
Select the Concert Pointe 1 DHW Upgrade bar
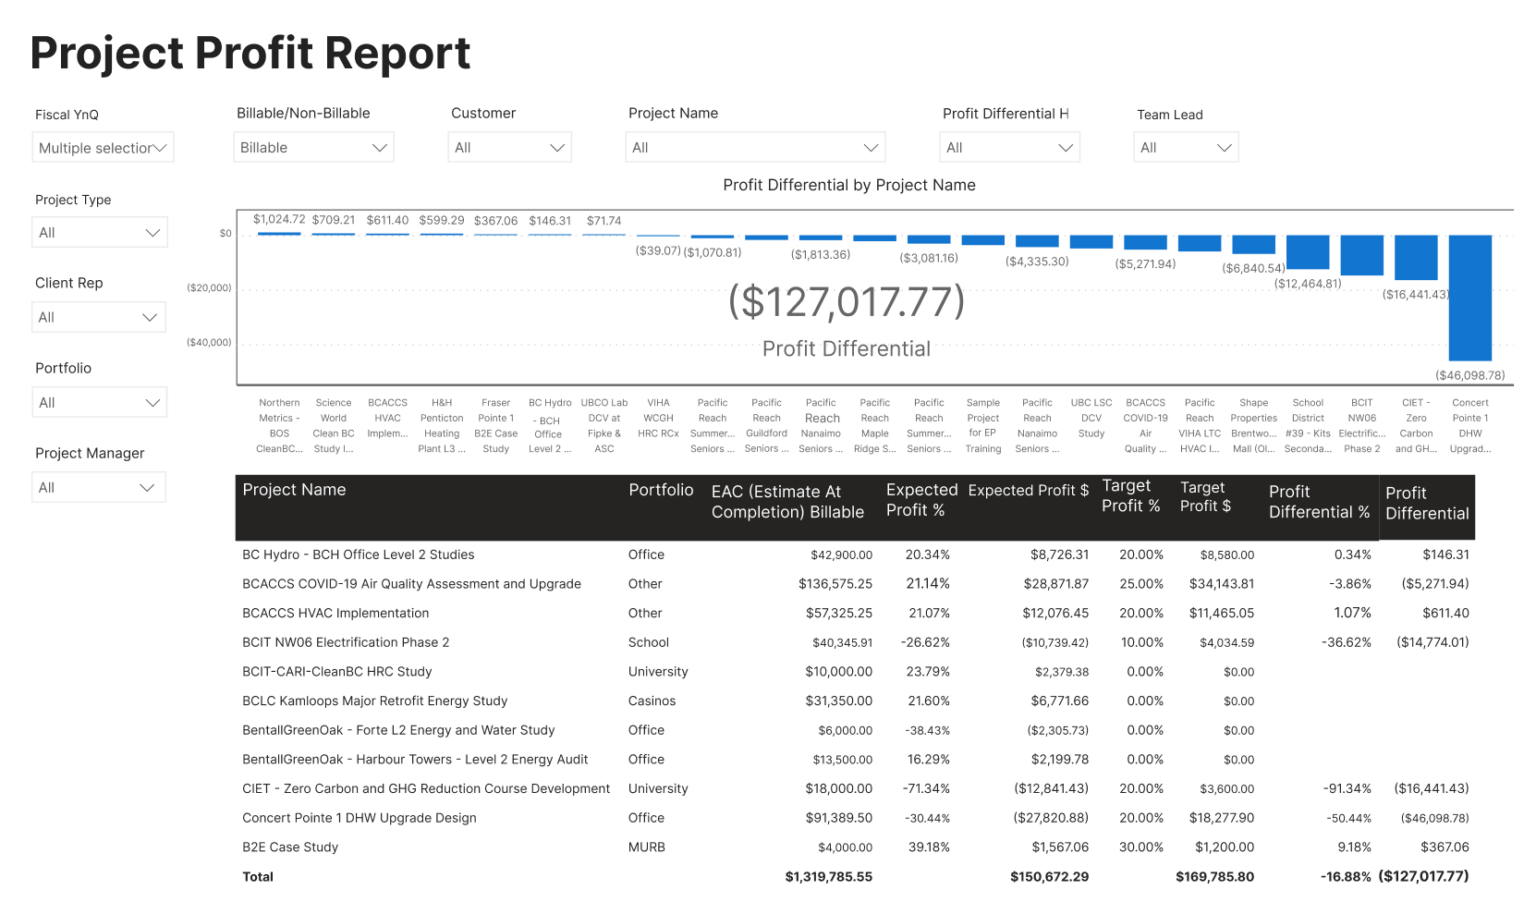coord(1470,300)
